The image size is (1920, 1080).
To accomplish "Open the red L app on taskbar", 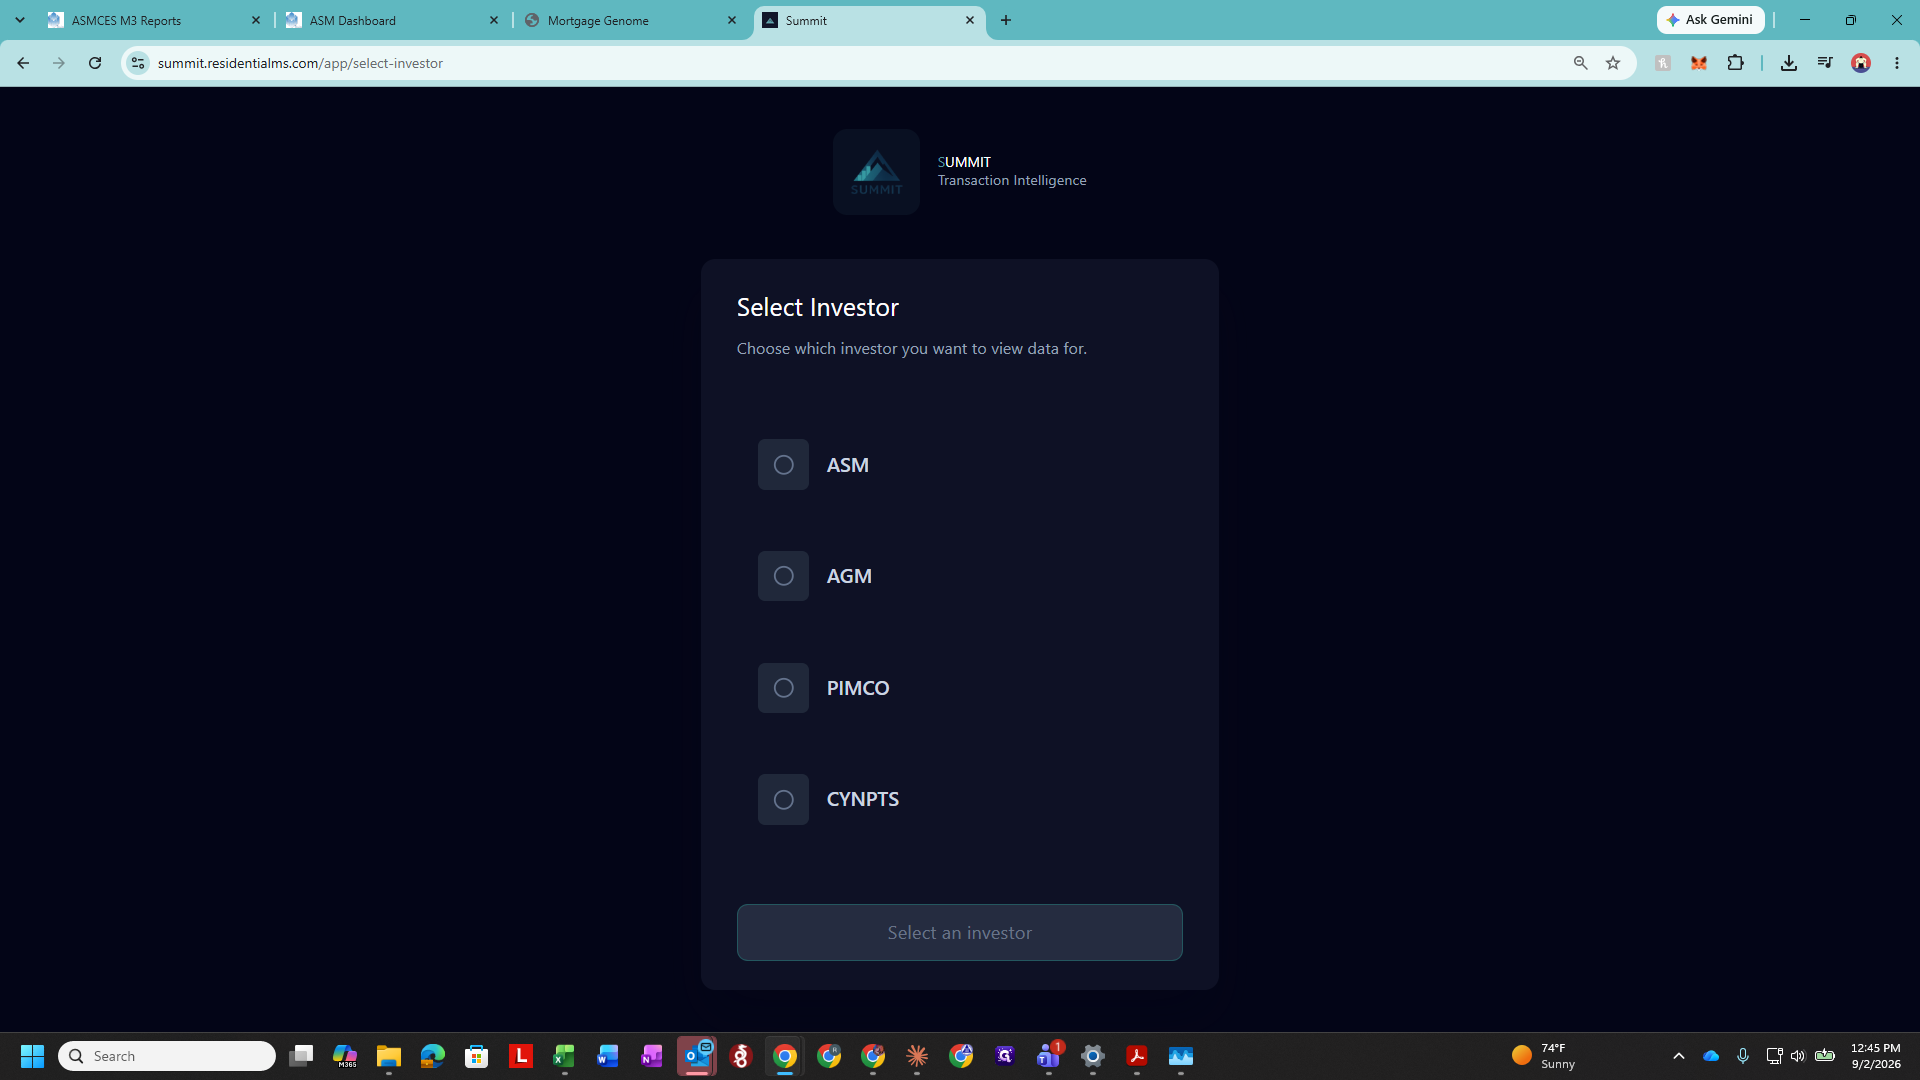I will [521, 1056].
